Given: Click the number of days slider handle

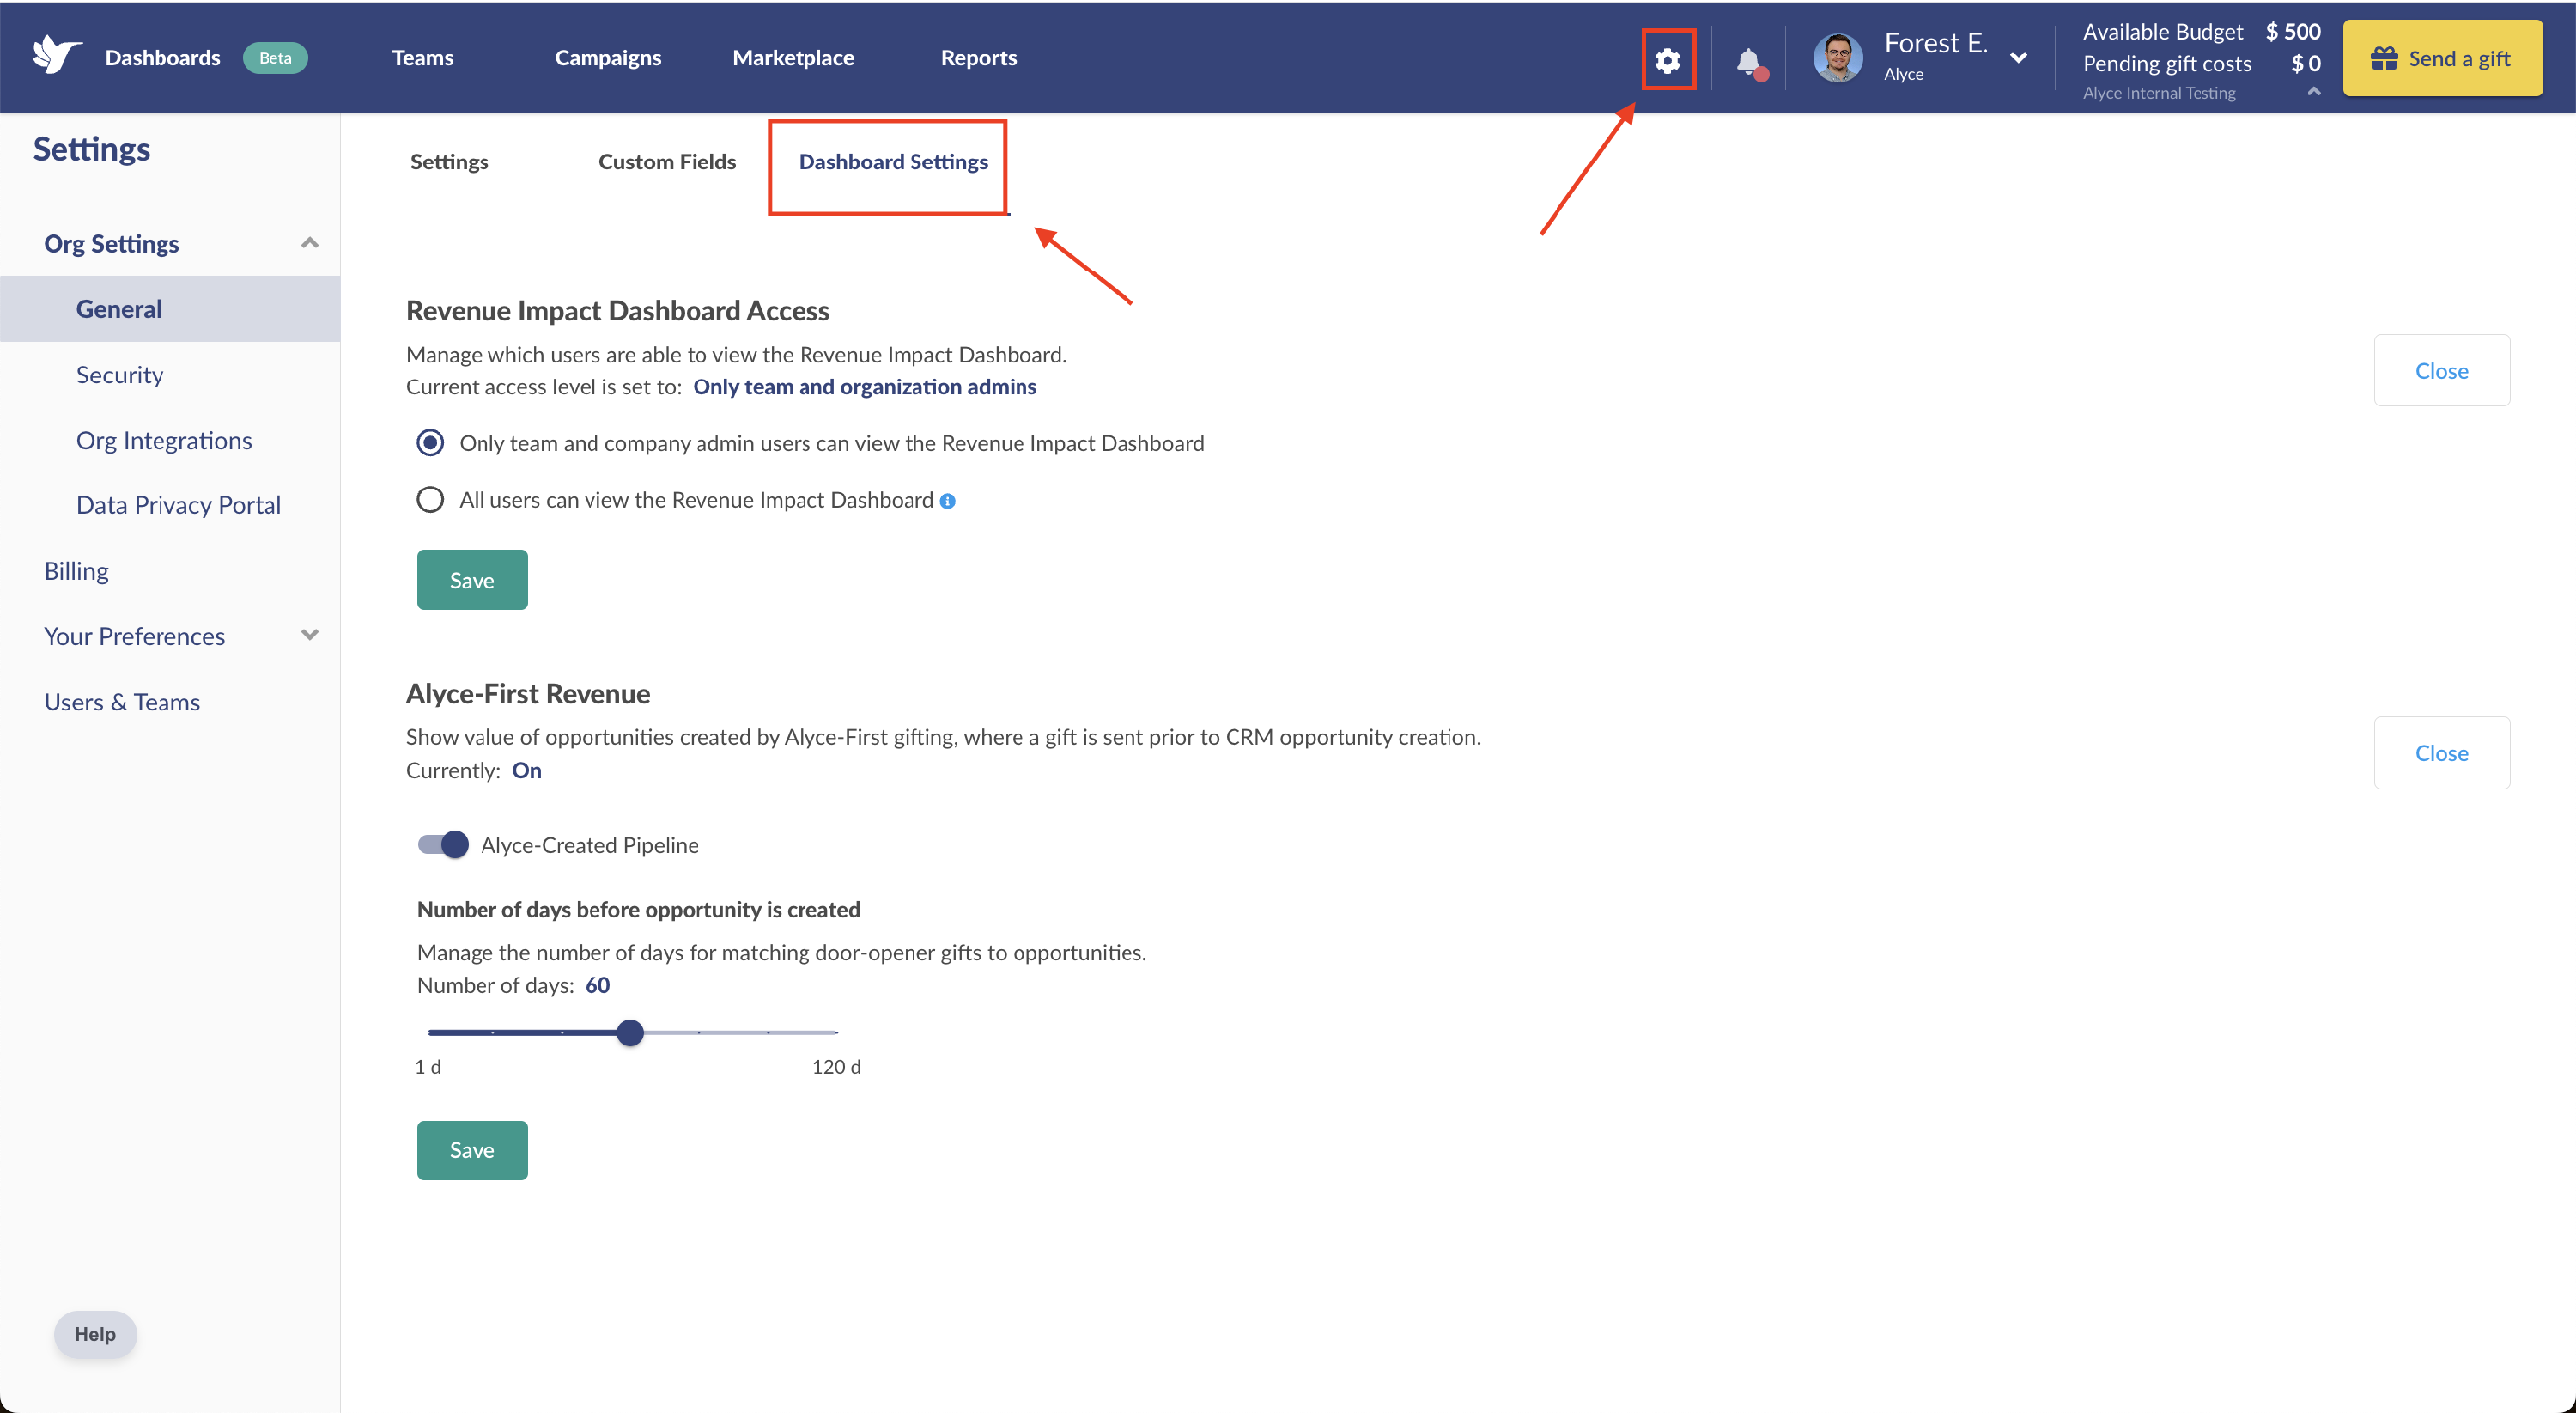Looking at the screenshot, I should 630,1032.
